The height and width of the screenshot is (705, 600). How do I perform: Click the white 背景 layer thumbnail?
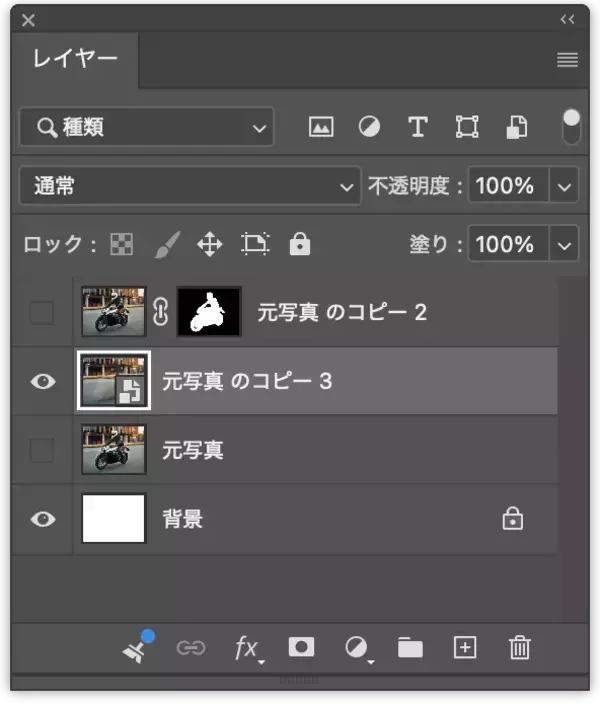[113, 518]
